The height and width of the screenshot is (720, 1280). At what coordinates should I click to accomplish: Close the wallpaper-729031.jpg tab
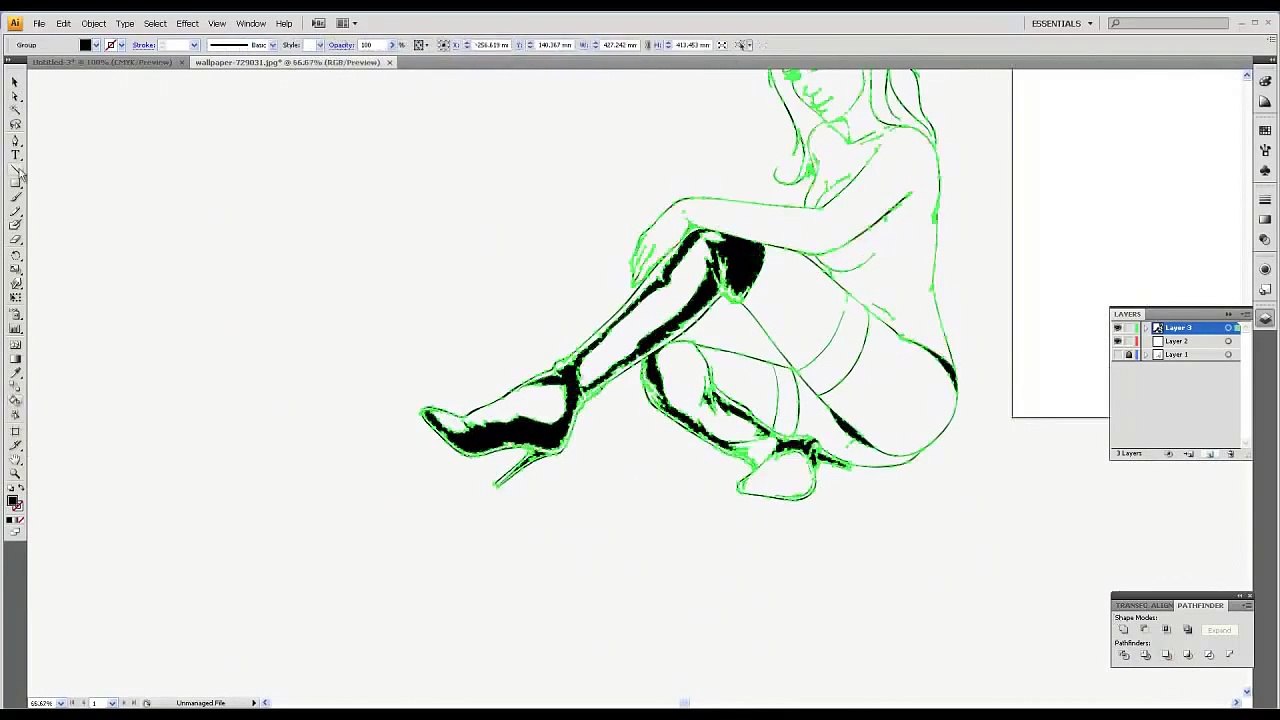[389, 62]
